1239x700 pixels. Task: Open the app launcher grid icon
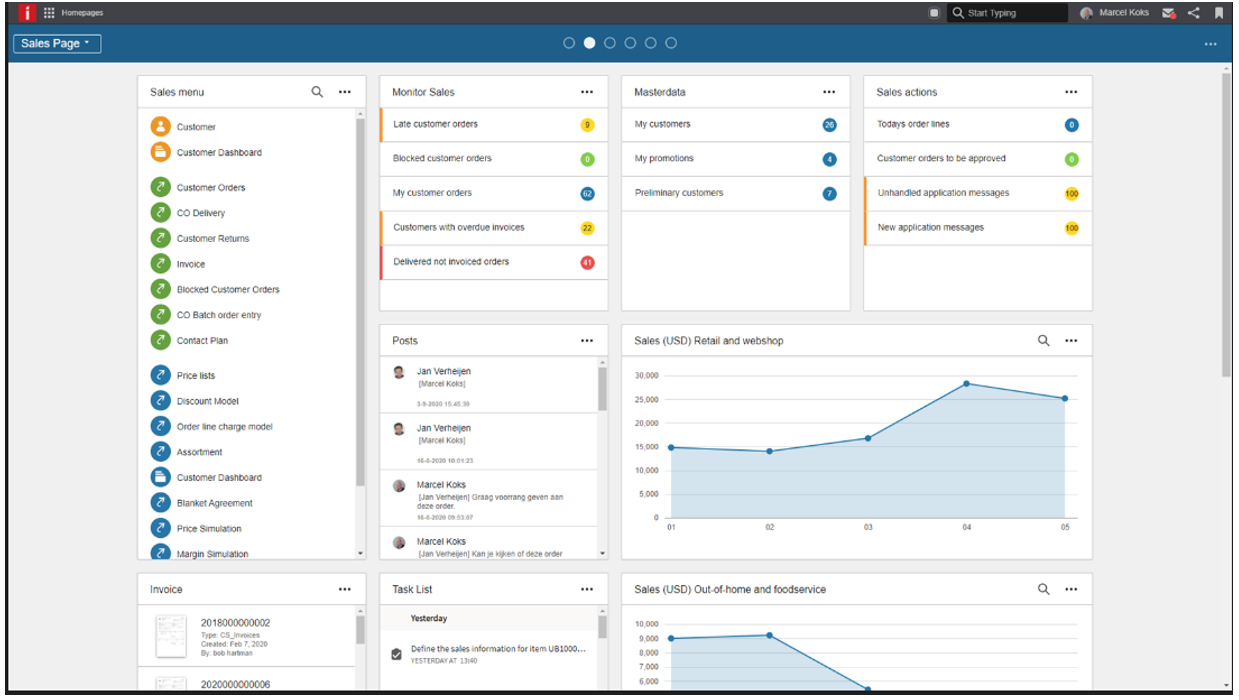tap(49, 13)
